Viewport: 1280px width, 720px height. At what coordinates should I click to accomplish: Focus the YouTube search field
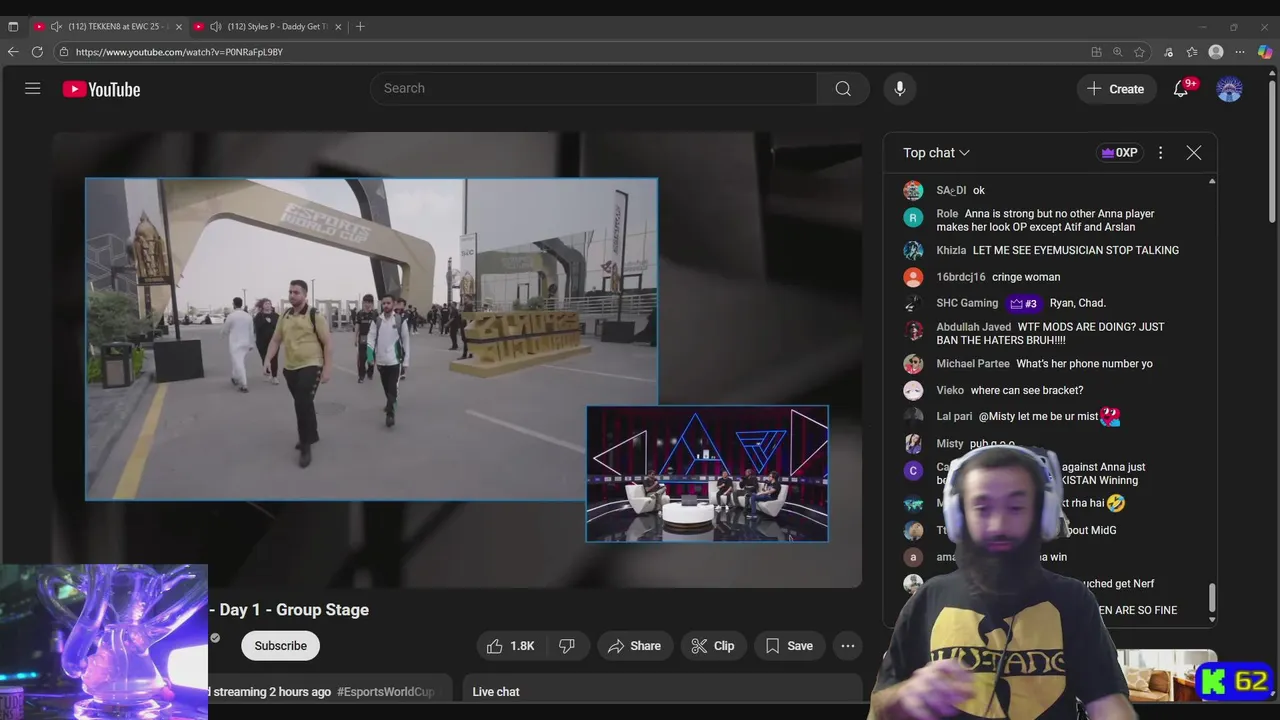pyautogui.click(x=593, y=89)
